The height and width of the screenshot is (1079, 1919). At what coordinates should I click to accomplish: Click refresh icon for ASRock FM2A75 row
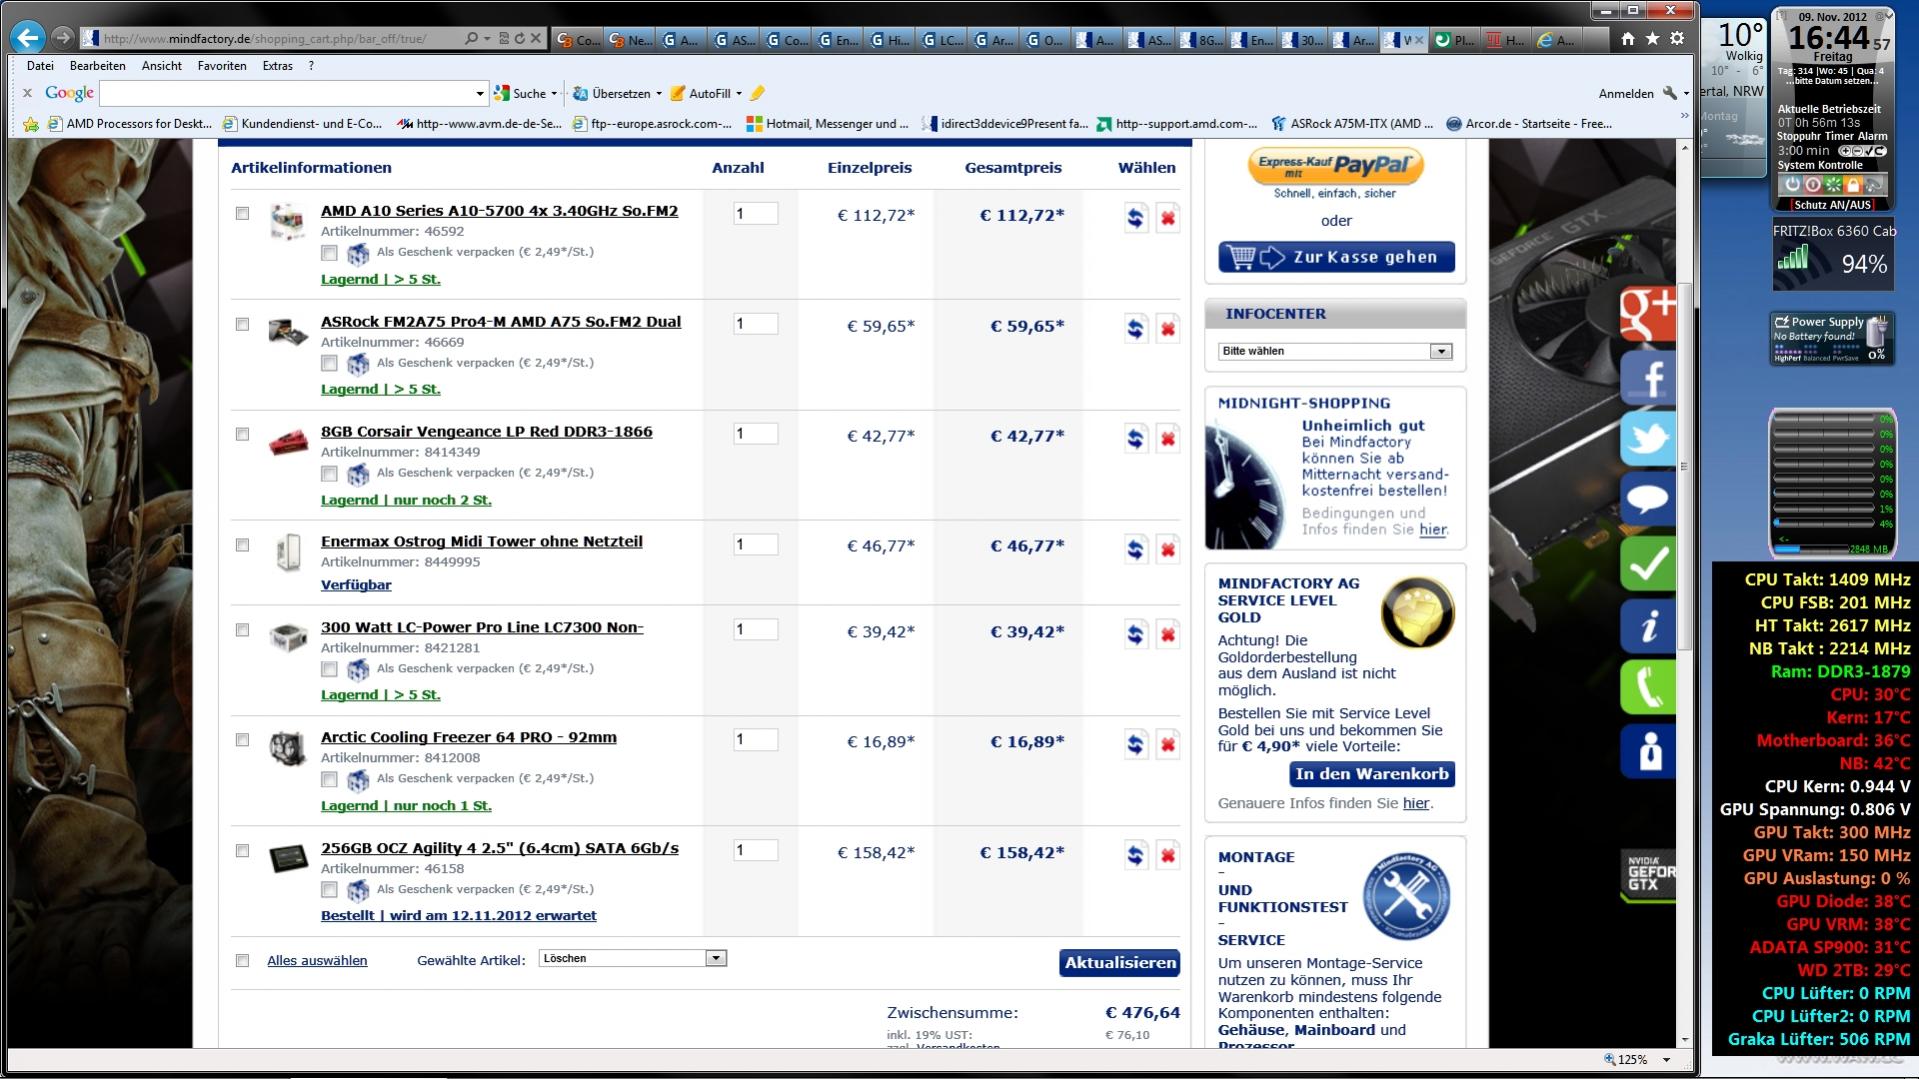(x=1135, y=328)
